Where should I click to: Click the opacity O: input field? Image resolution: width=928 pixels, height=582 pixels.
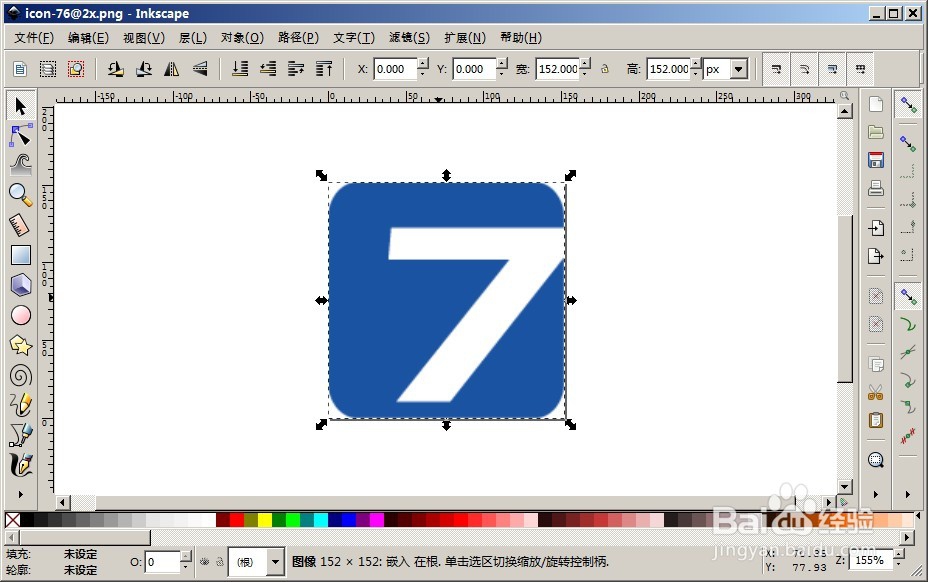coord(162,562)
